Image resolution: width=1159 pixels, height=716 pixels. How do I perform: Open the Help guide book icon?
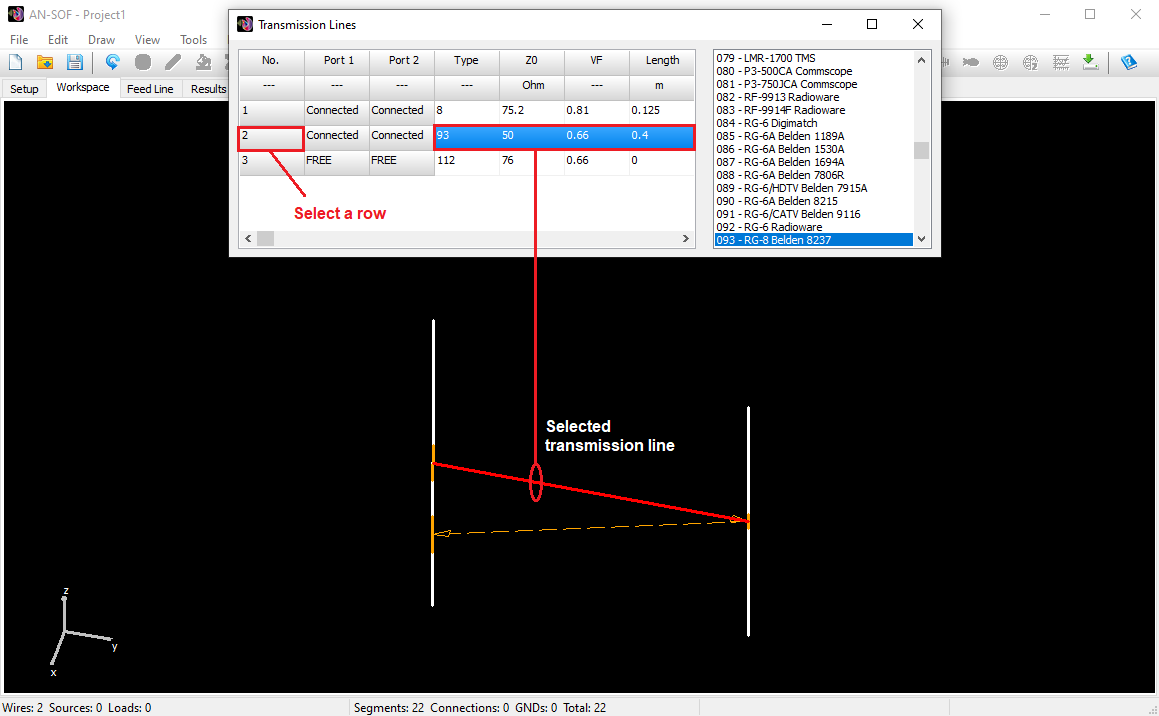click(x=1130, y=62)
